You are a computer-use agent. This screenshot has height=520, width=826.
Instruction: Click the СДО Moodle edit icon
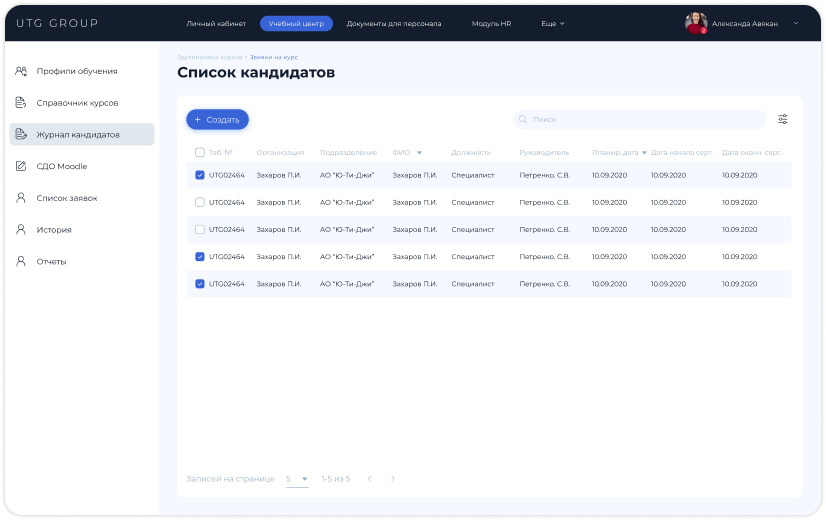21,166
